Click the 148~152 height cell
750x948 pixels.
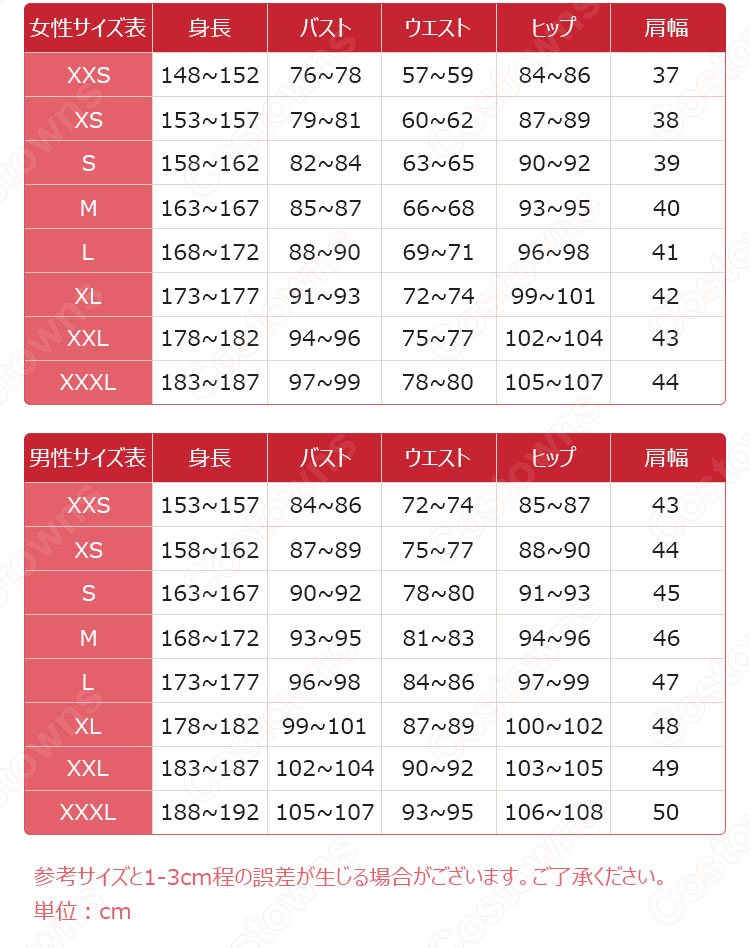[209, 75]
